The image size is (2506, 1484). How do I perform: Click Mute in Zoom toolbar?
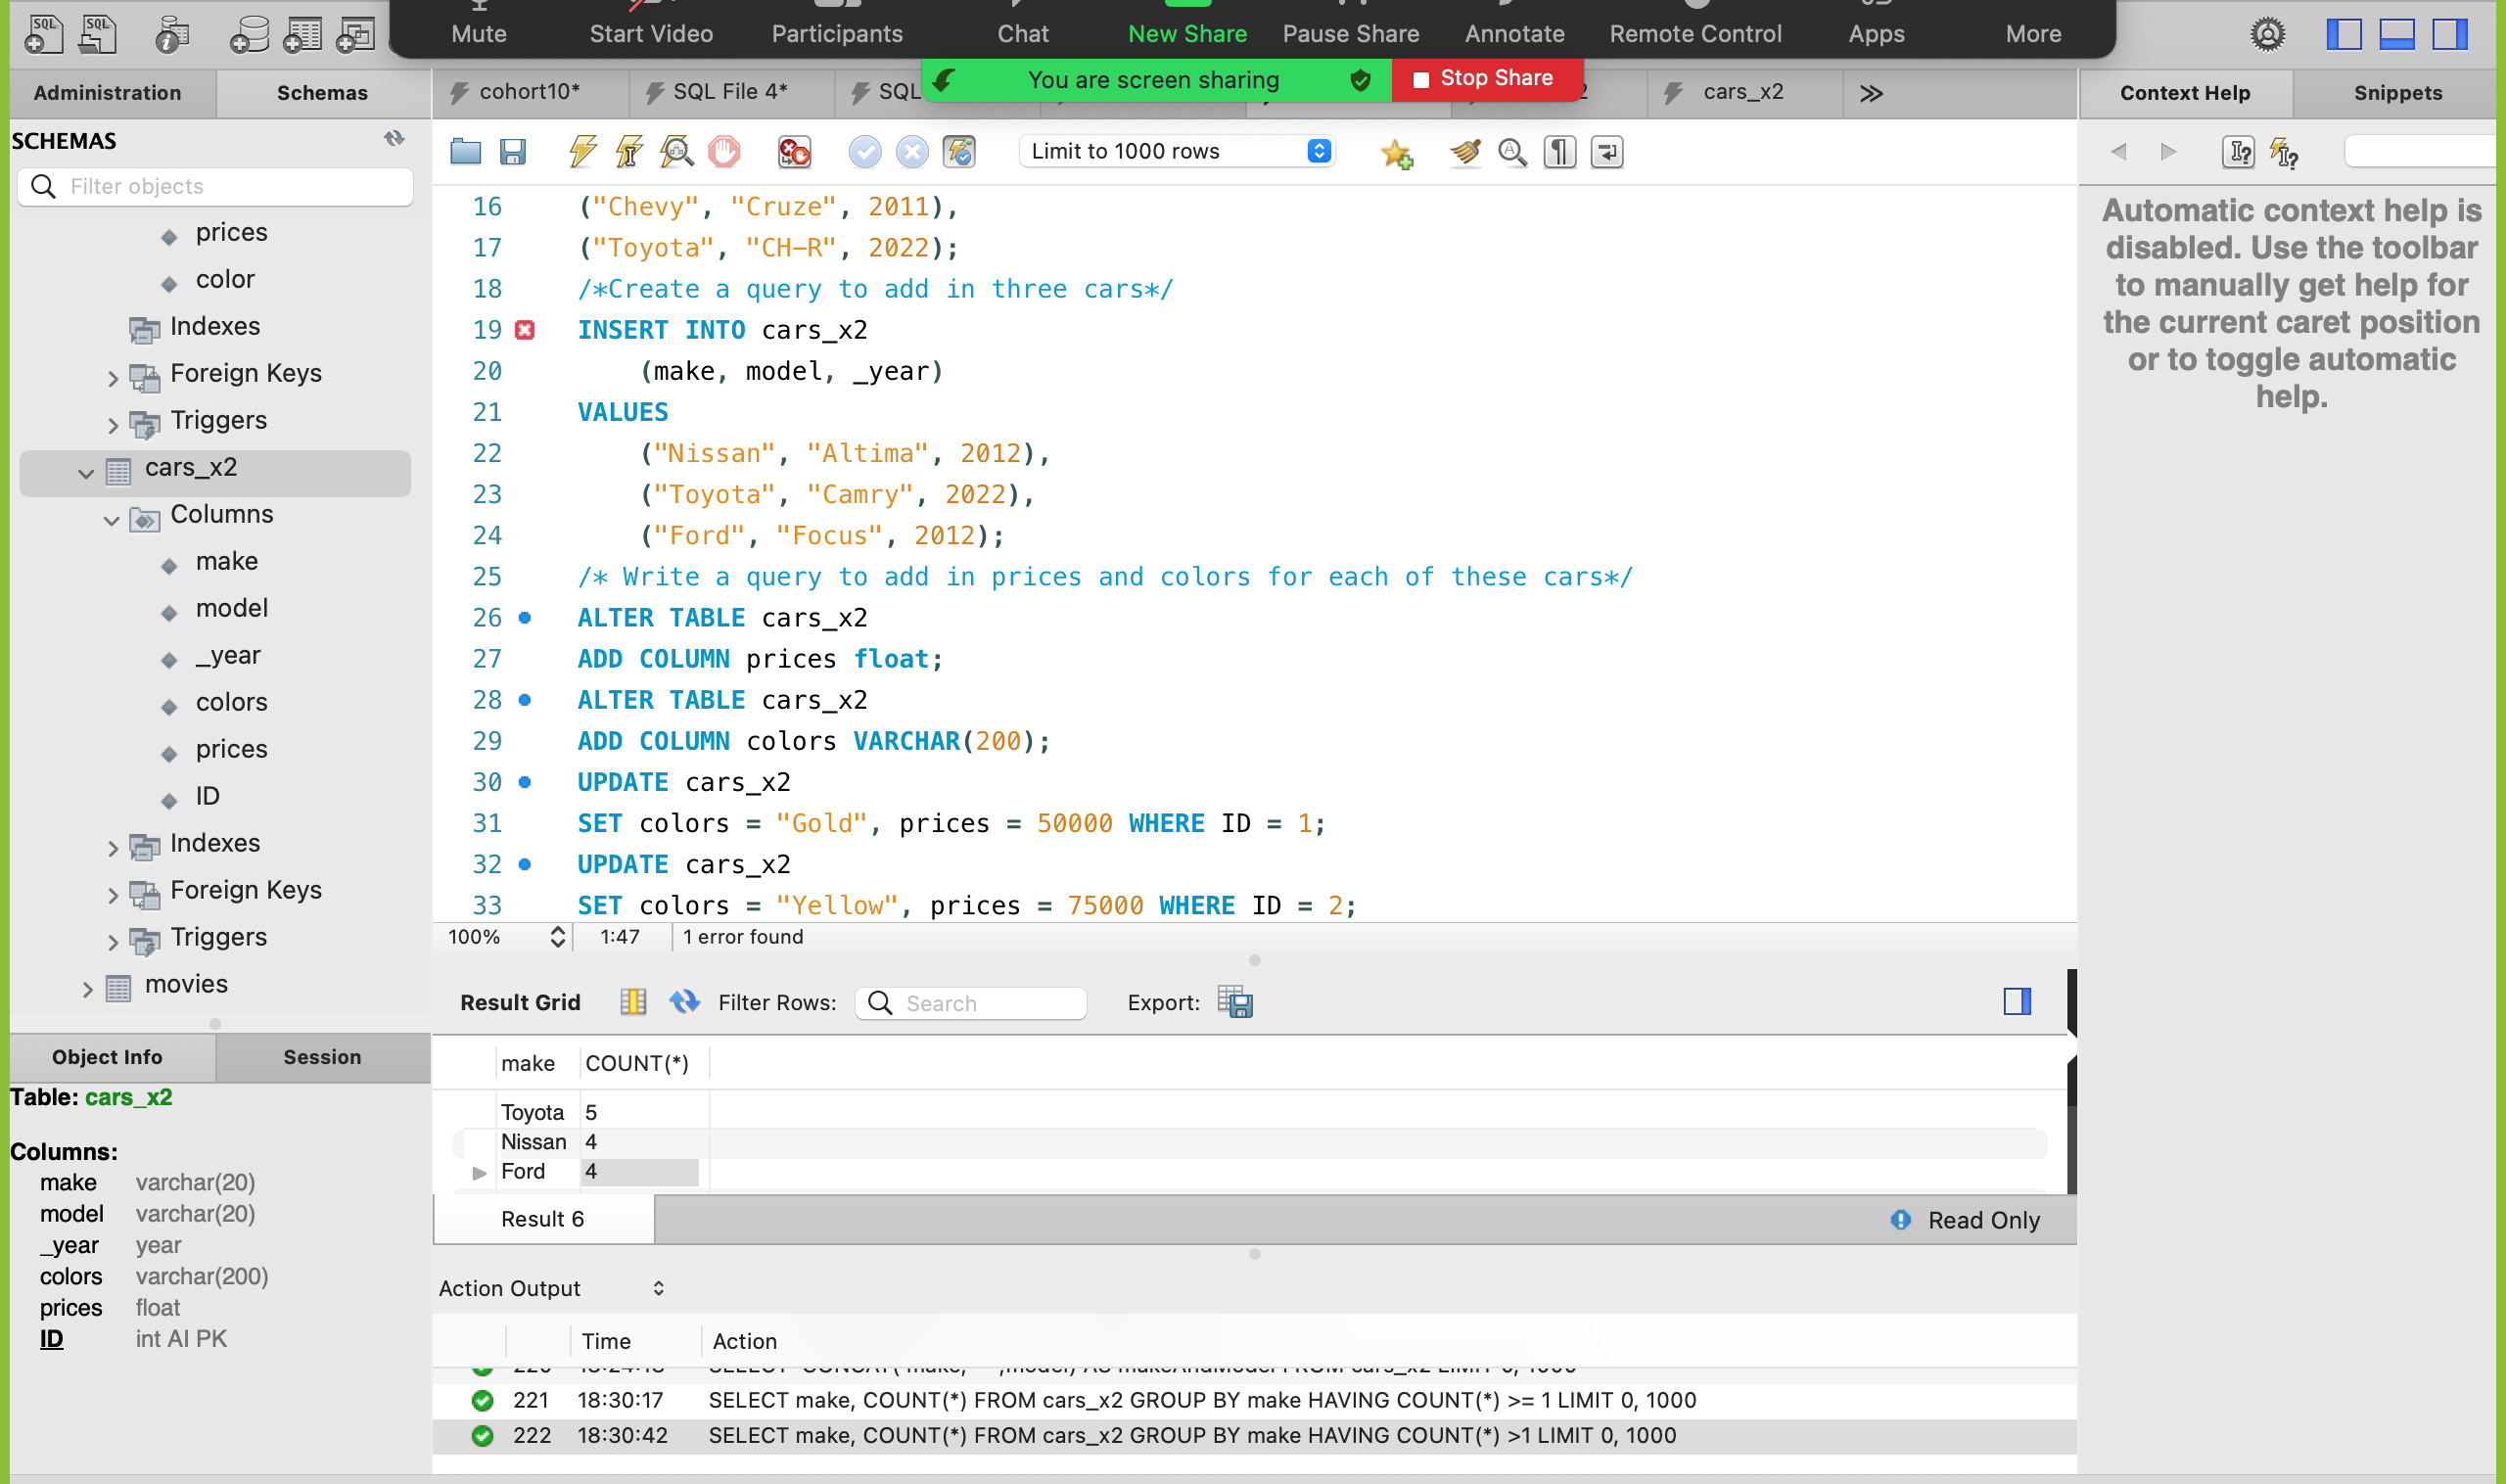[x=479, y=33]
